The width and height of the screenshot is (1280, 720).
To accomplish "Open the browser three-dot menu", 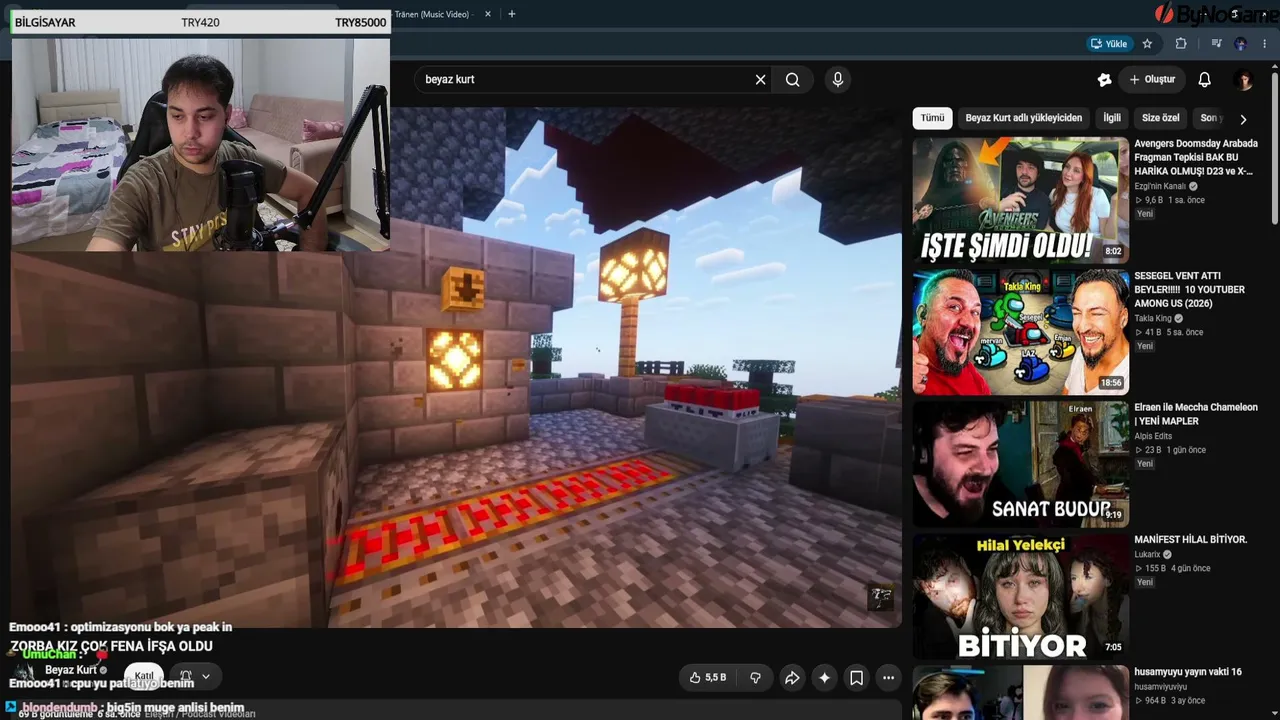I will point(1265,43).
